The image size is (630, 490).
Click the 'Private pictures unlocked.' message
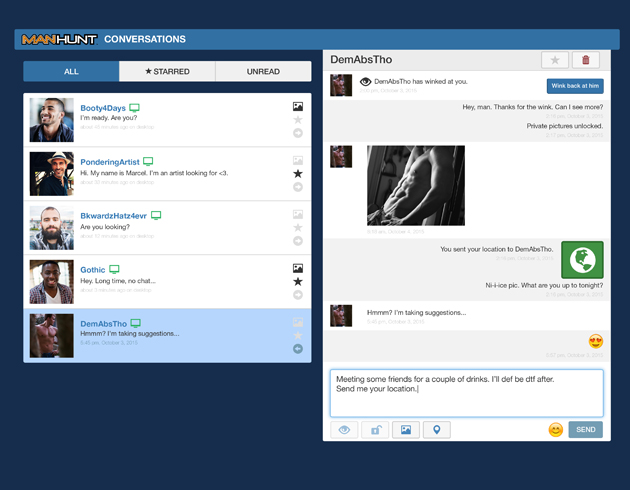pyautogui.click(x=565, y=126)
